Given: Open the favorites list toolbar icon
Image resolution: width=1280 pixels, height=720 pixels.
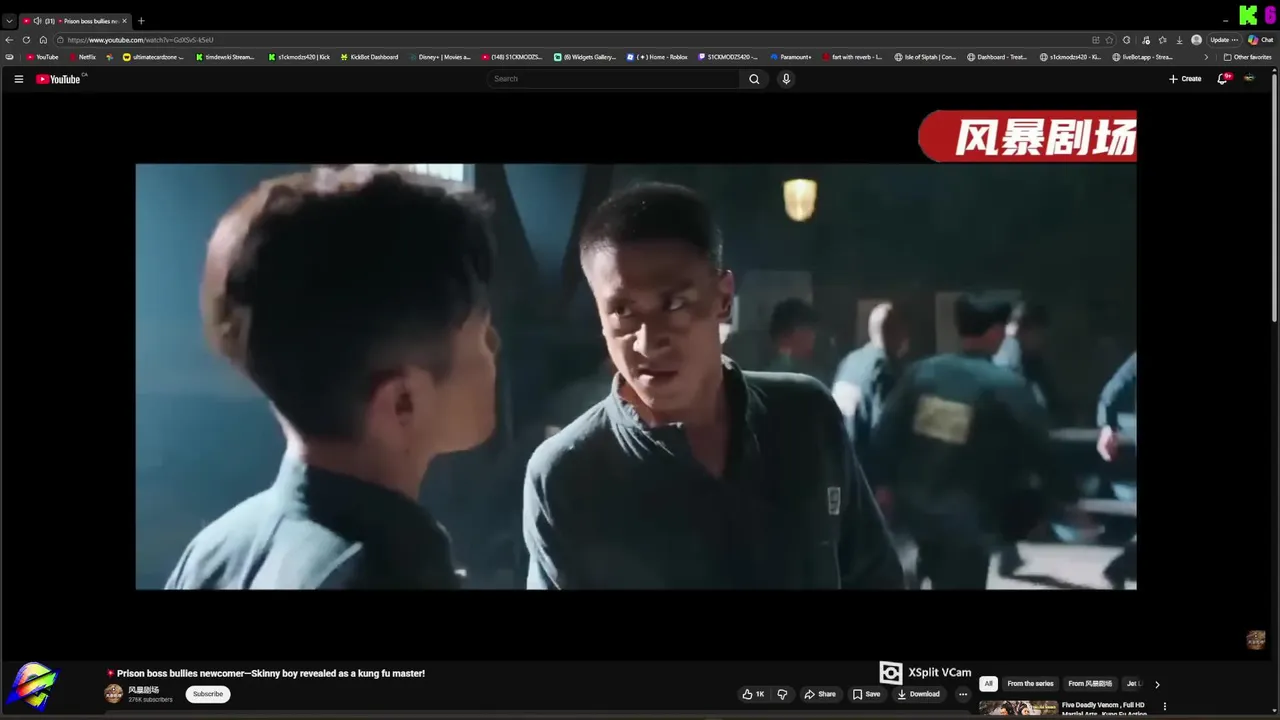Looking at the screenshot, I should coord(1162,40).
